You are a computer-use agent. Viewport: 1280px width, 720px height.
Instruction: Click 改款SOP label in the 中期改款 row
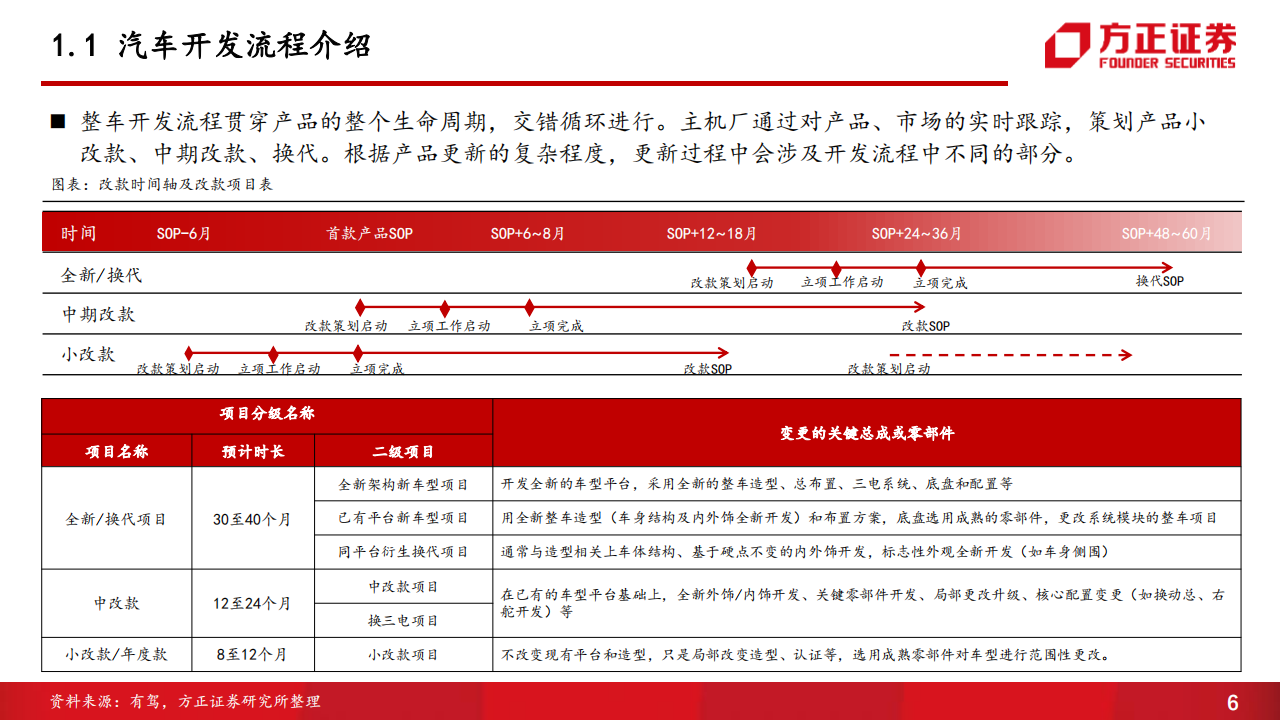pyautogui.click(x=925, y=326)
